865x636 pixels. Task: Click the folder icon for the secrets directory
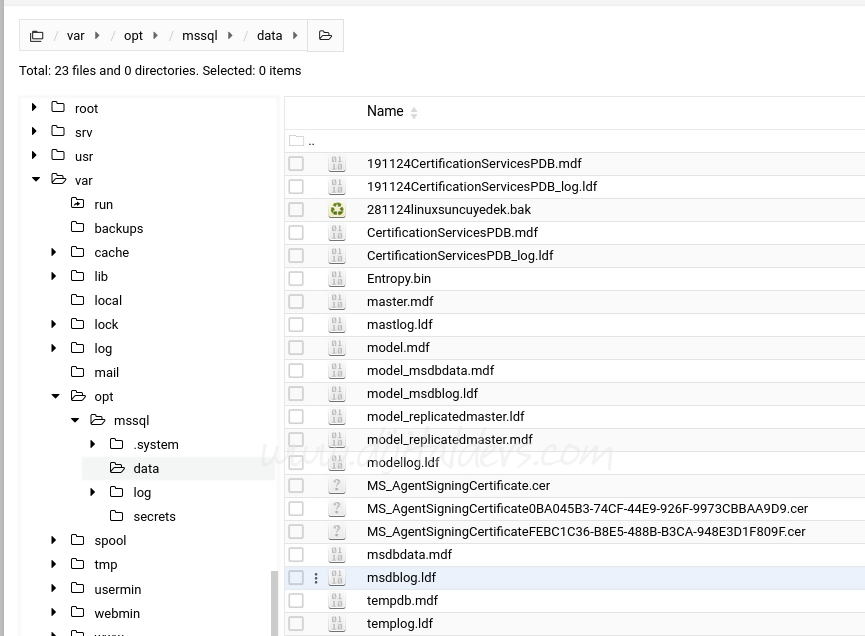coord(116,516)
